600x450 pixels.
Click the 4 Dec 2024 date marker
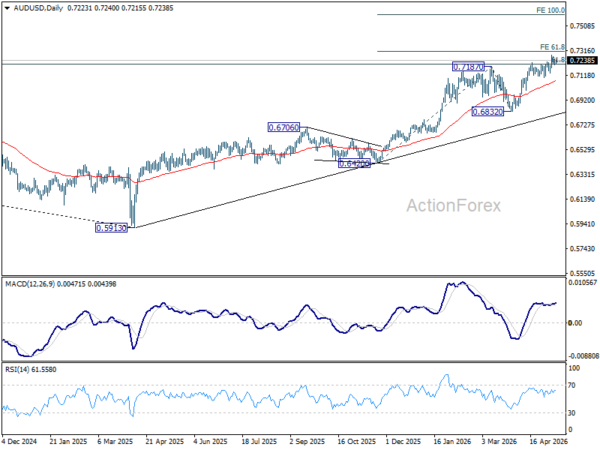[x=19, y=441]
